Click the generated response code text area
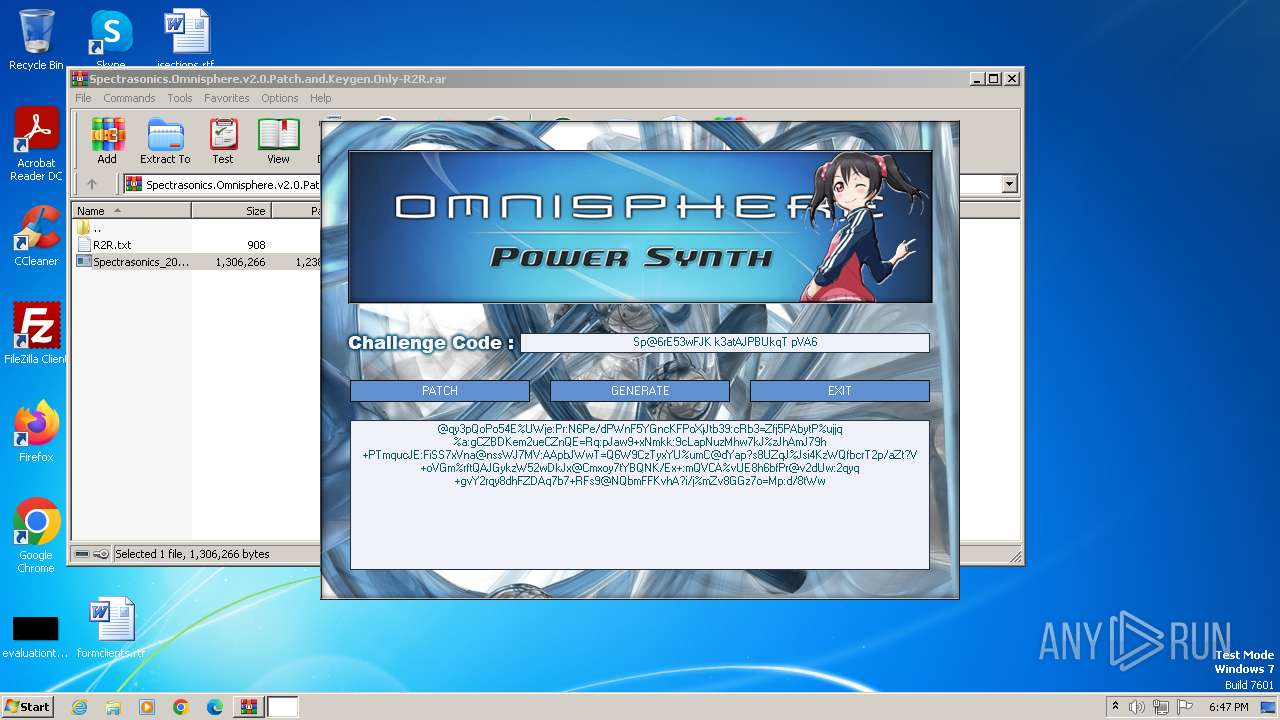The image size is (1280, 720). pos(640,495)
